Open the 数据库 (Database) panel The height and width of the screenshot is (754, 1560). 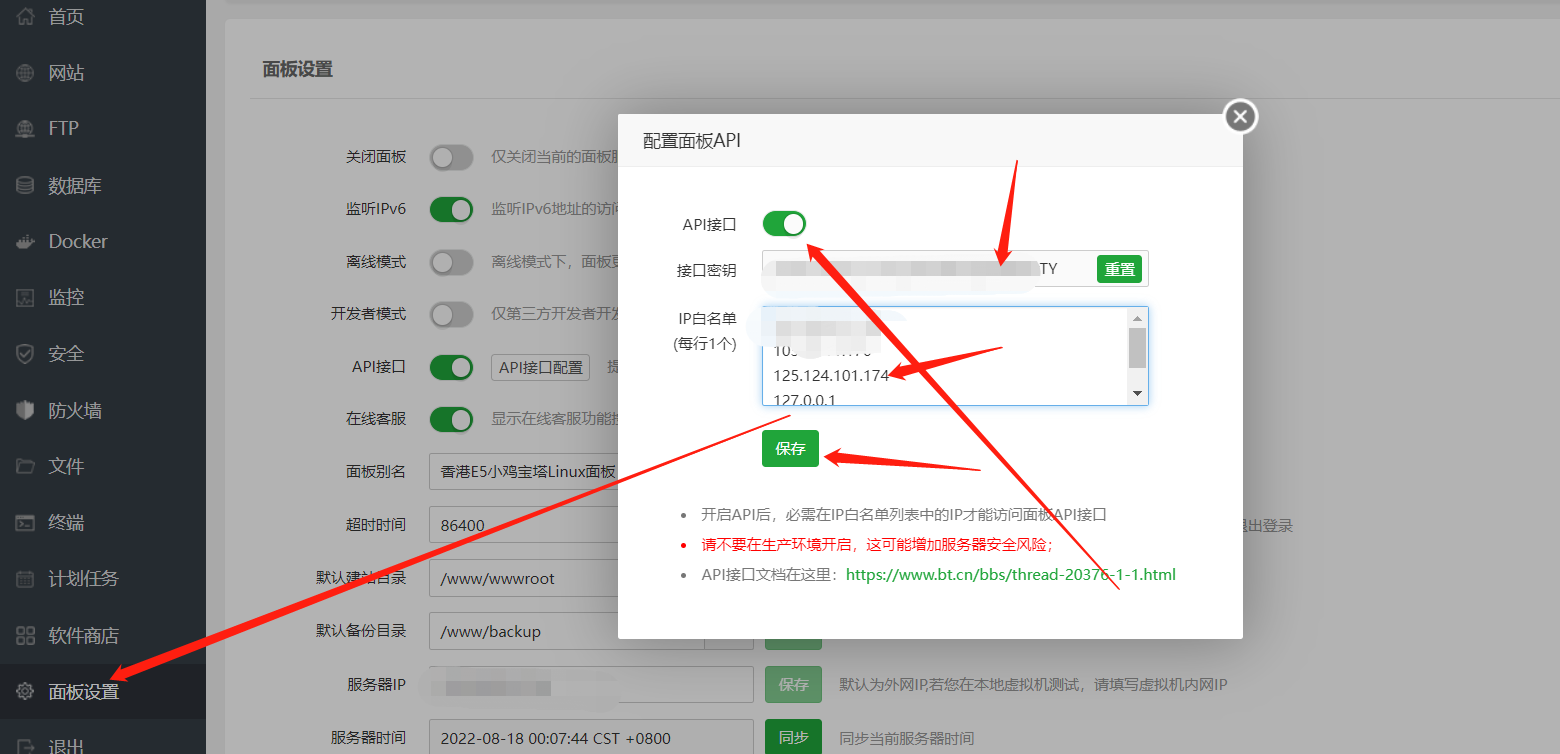coord(70,184)
